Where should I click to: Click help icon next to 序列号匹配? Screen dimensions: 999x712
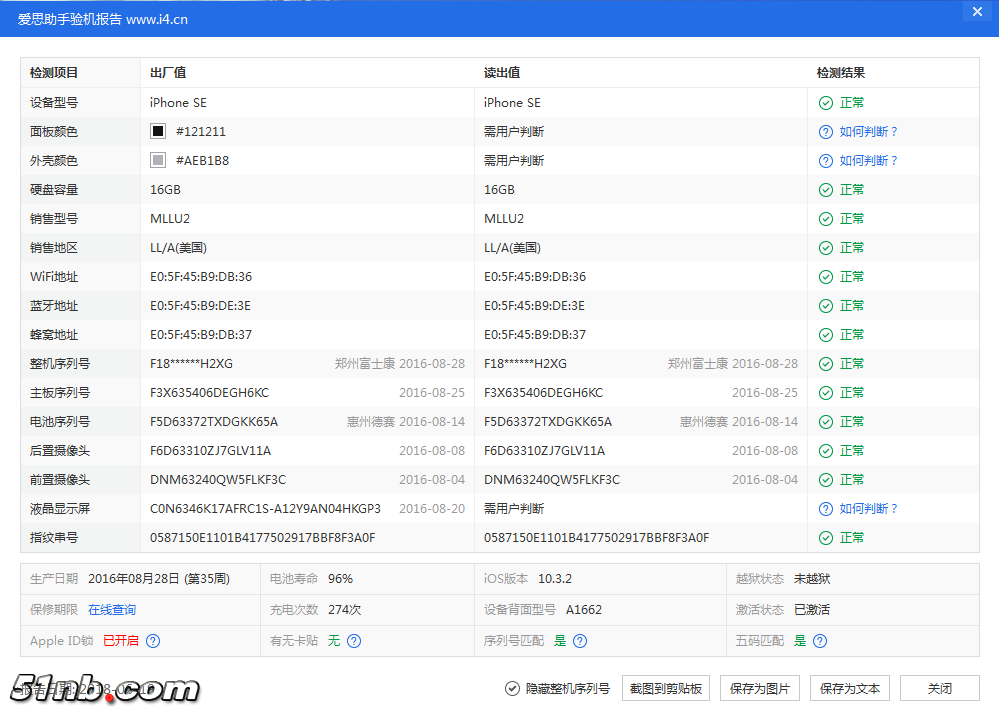[x=580, y=641]
